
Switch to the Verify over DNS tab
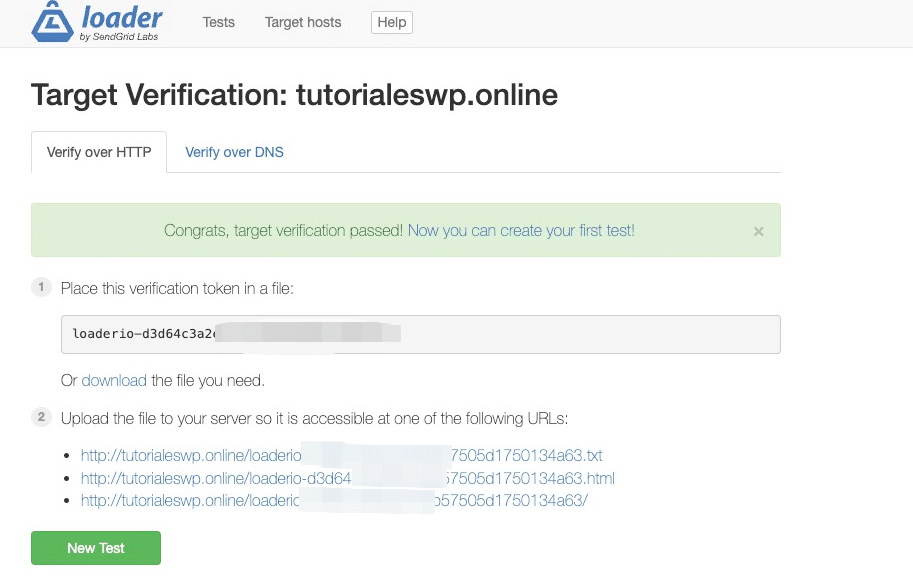(x=233, y=152)
